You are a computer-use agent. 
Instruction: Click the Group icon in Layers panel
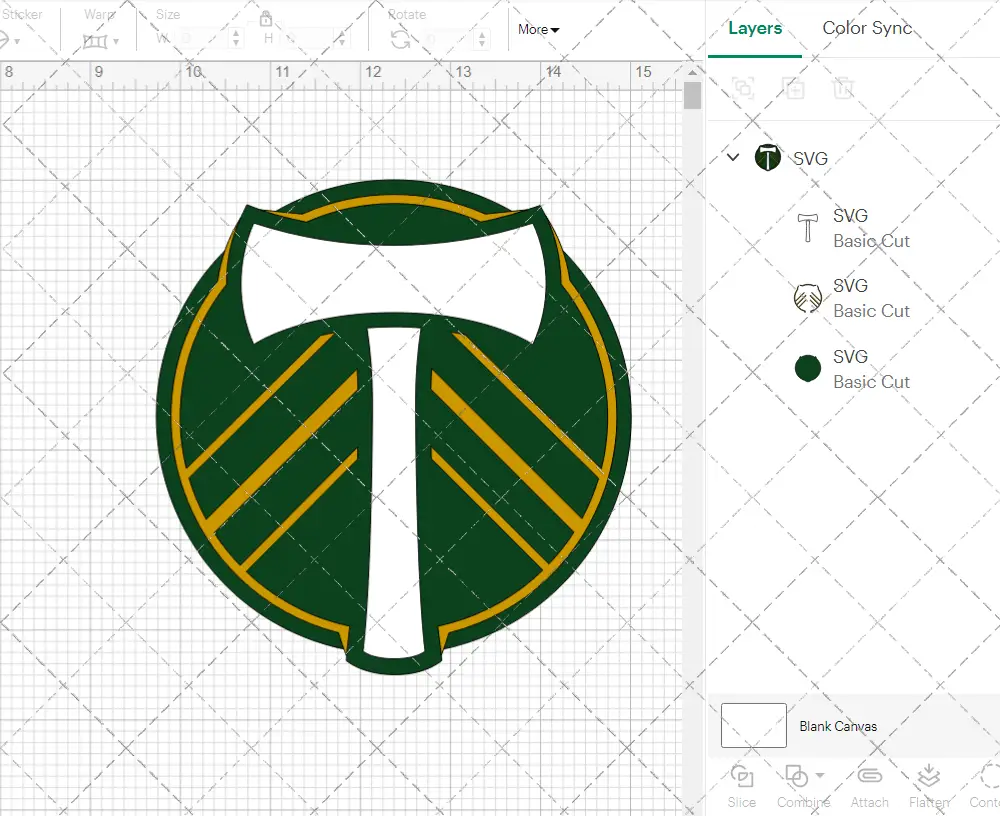pyautogui.click(x=743, y=88)
